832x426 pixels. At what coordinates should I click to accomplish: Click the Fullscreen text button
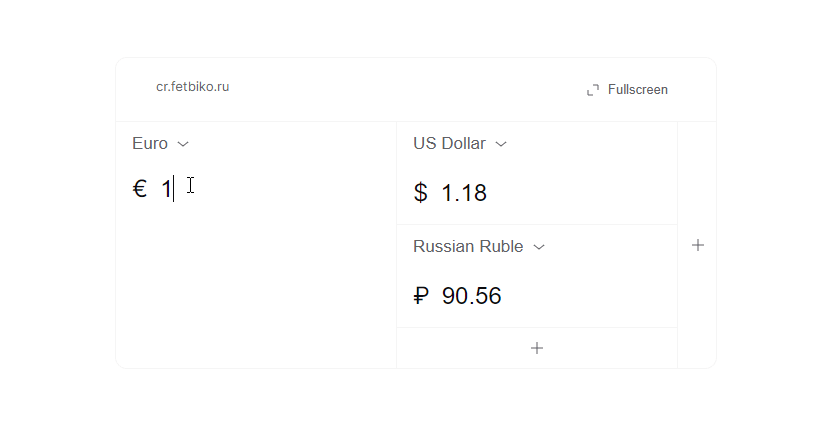pos(637,90)
